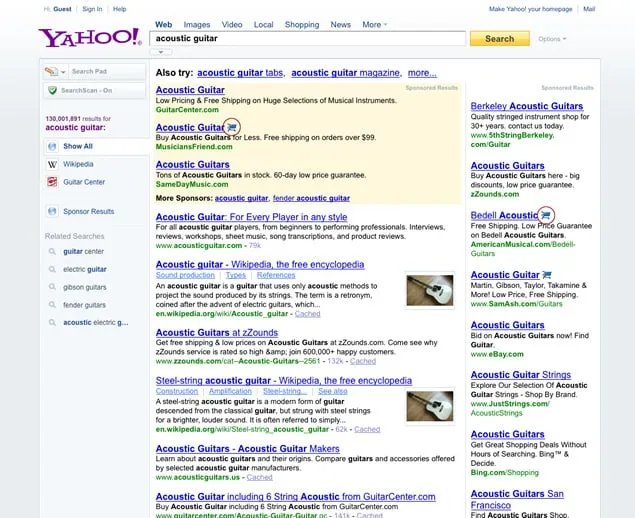
Task: Click the acoustic guitar search input field
Action: [x=307, y=38]
